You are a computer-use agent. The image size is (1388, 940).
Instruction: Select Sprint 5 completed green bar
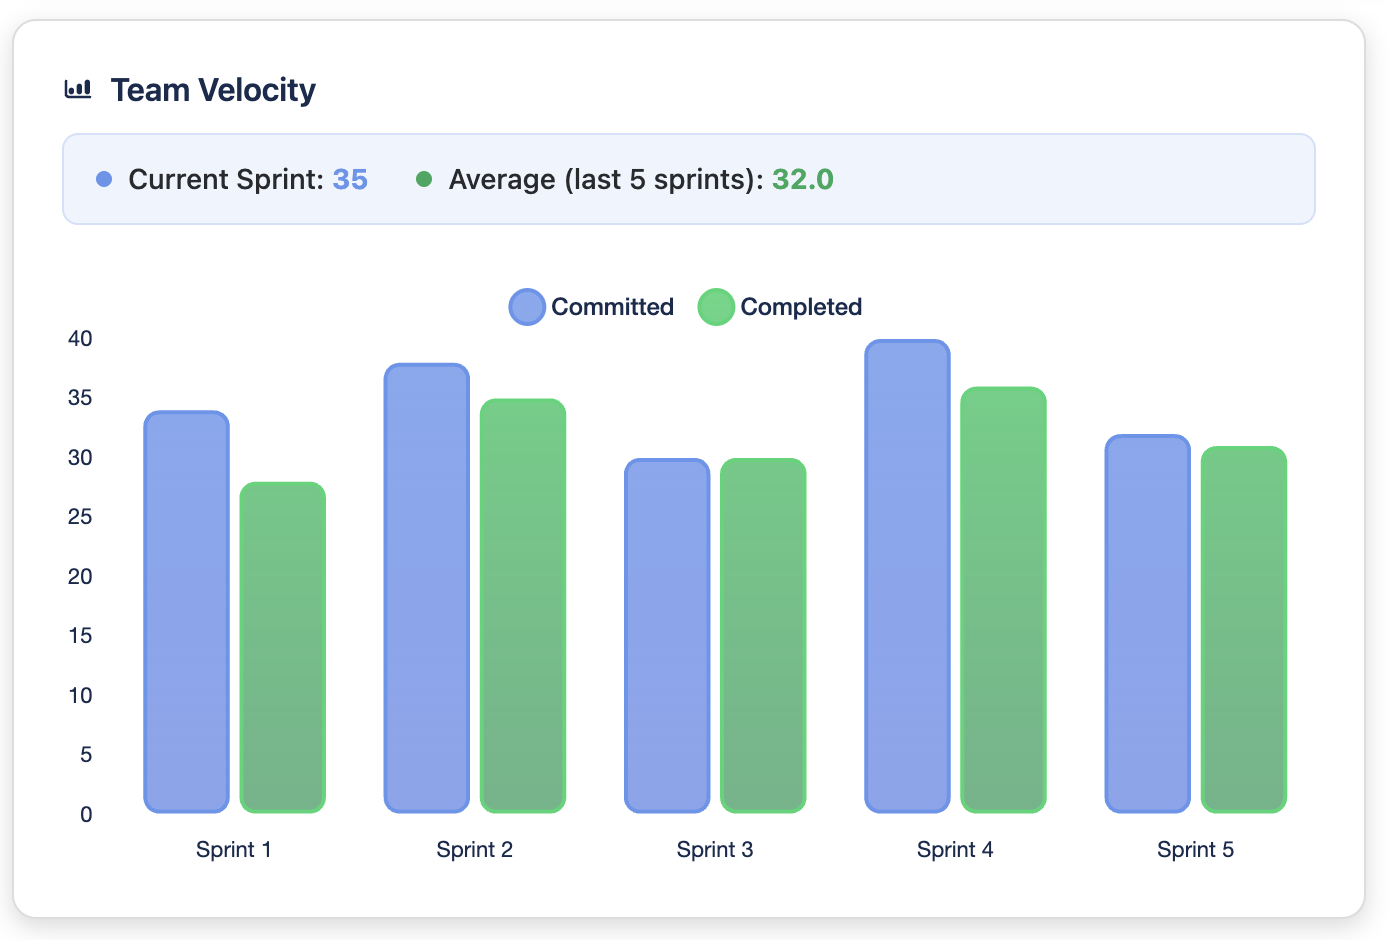pos(1243,629)
